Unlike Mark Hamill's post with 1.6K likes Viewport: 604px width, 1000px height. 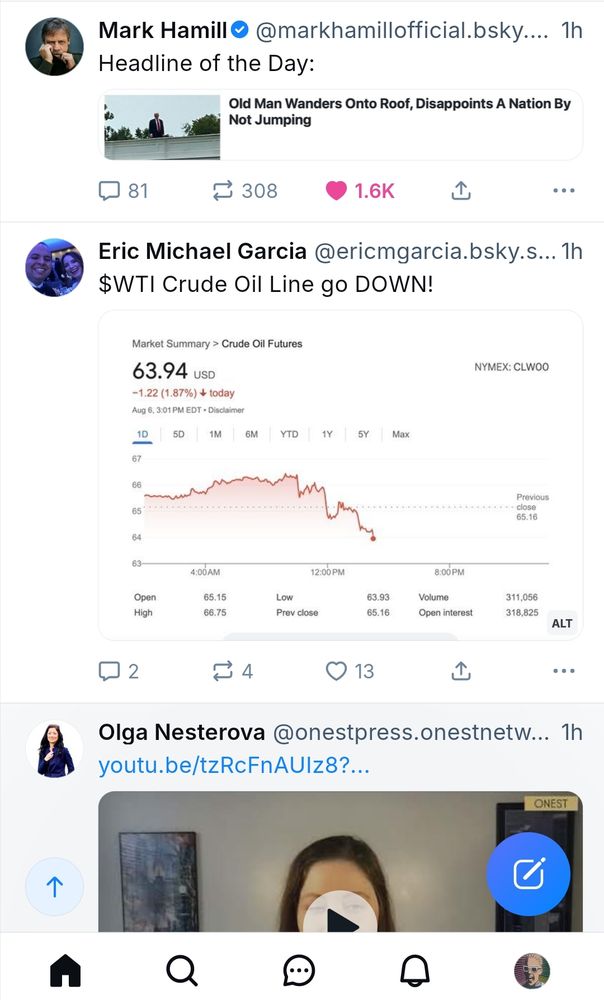tap(360, 191)
